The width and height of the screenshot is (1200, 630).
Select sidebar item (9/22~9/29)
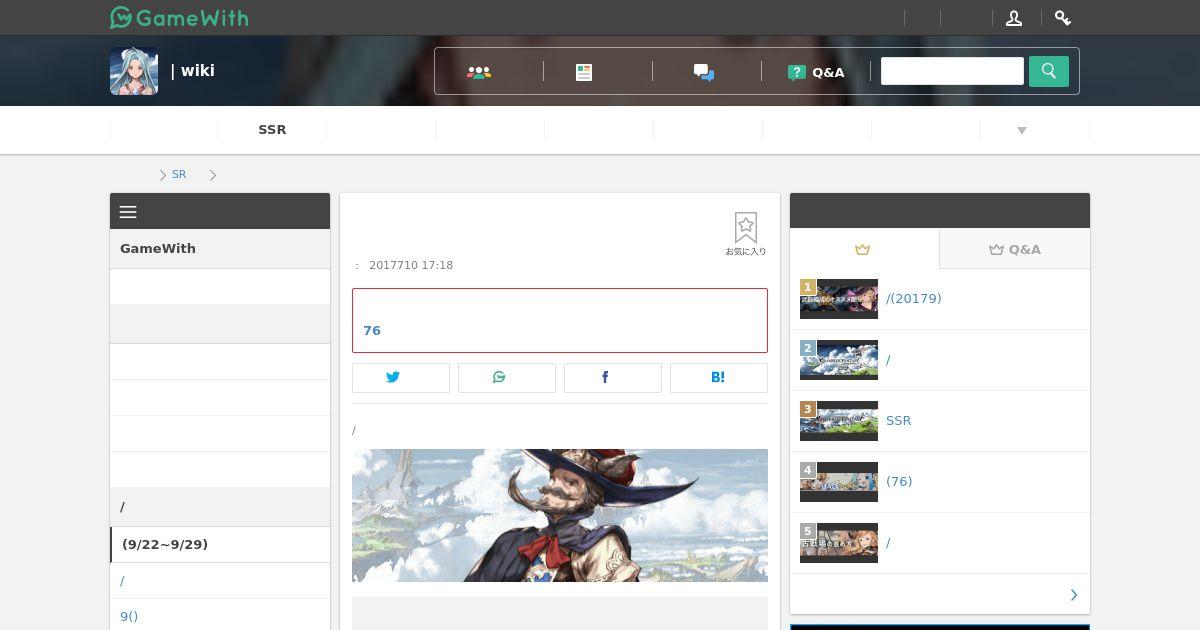[x=220, y=545]
